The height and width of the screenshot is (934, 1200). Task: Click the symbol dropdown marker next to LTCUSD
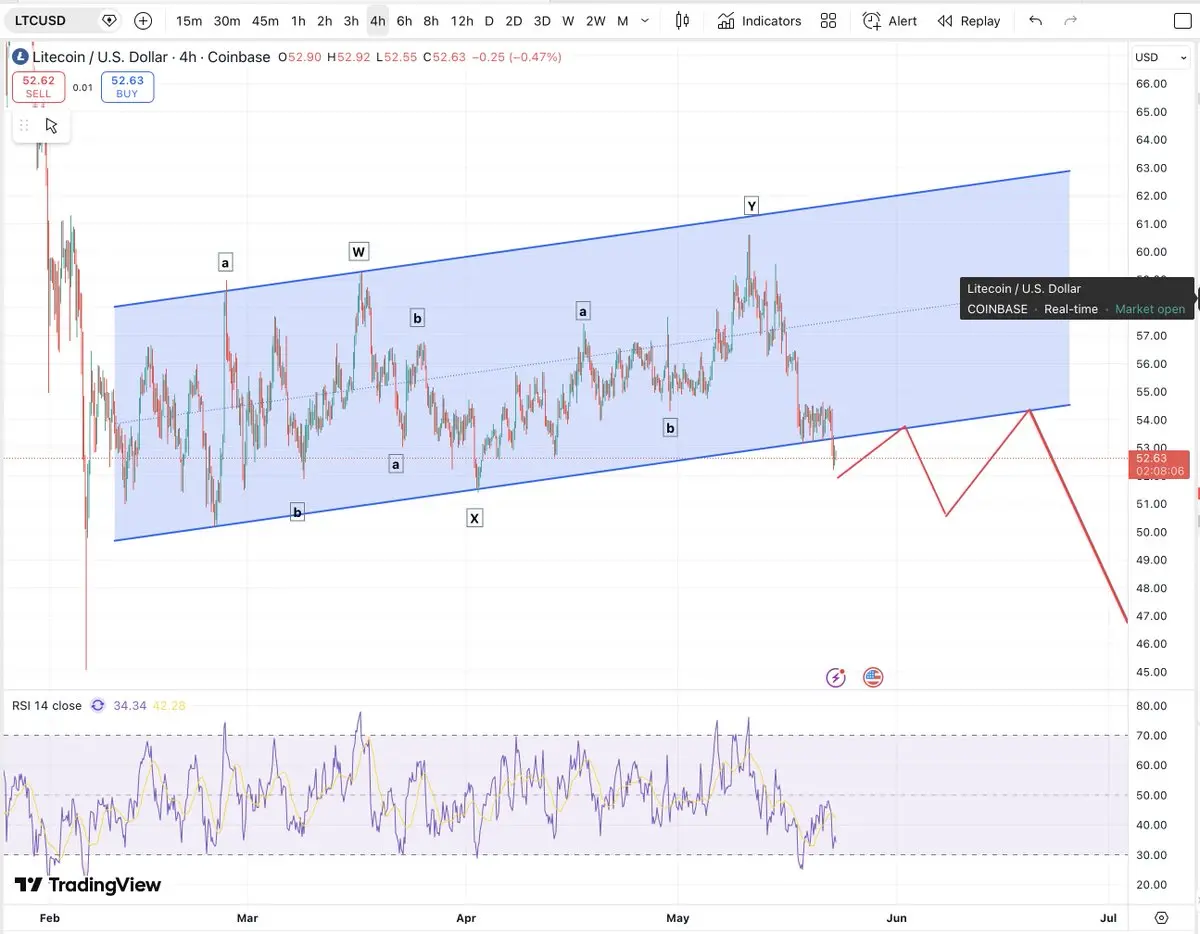(x=109, y=20)
